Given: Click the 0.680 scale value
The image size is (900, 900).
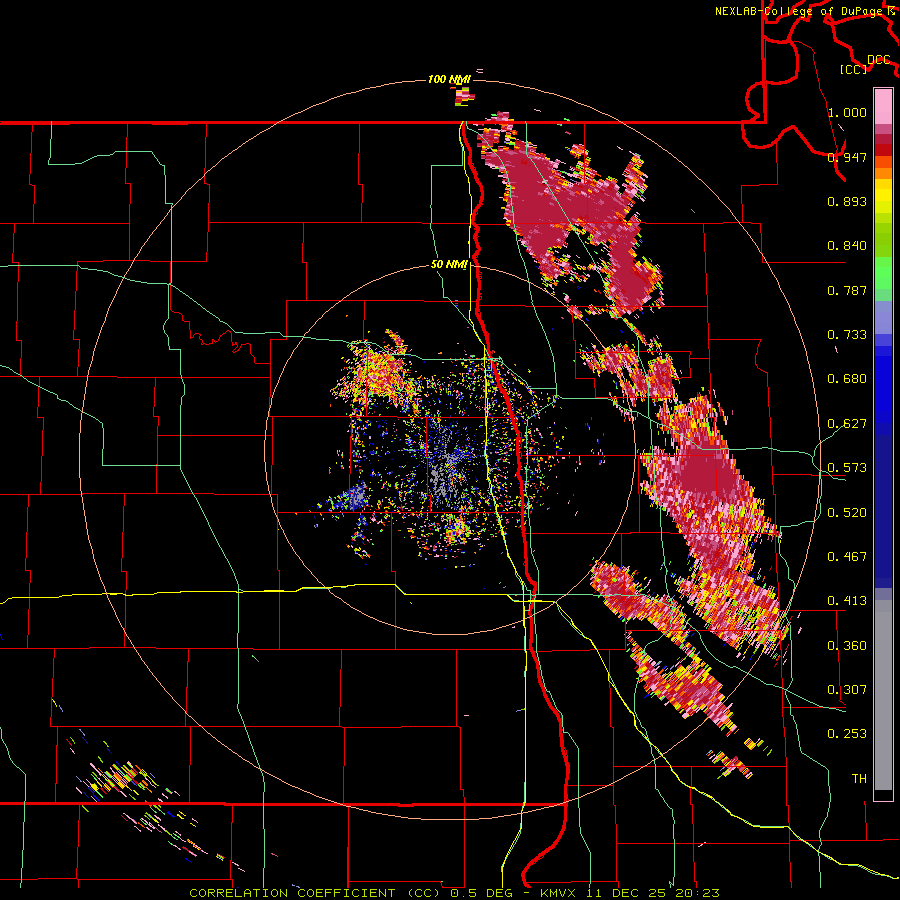Looking at the screenshot, I should (x=847, y=379).
